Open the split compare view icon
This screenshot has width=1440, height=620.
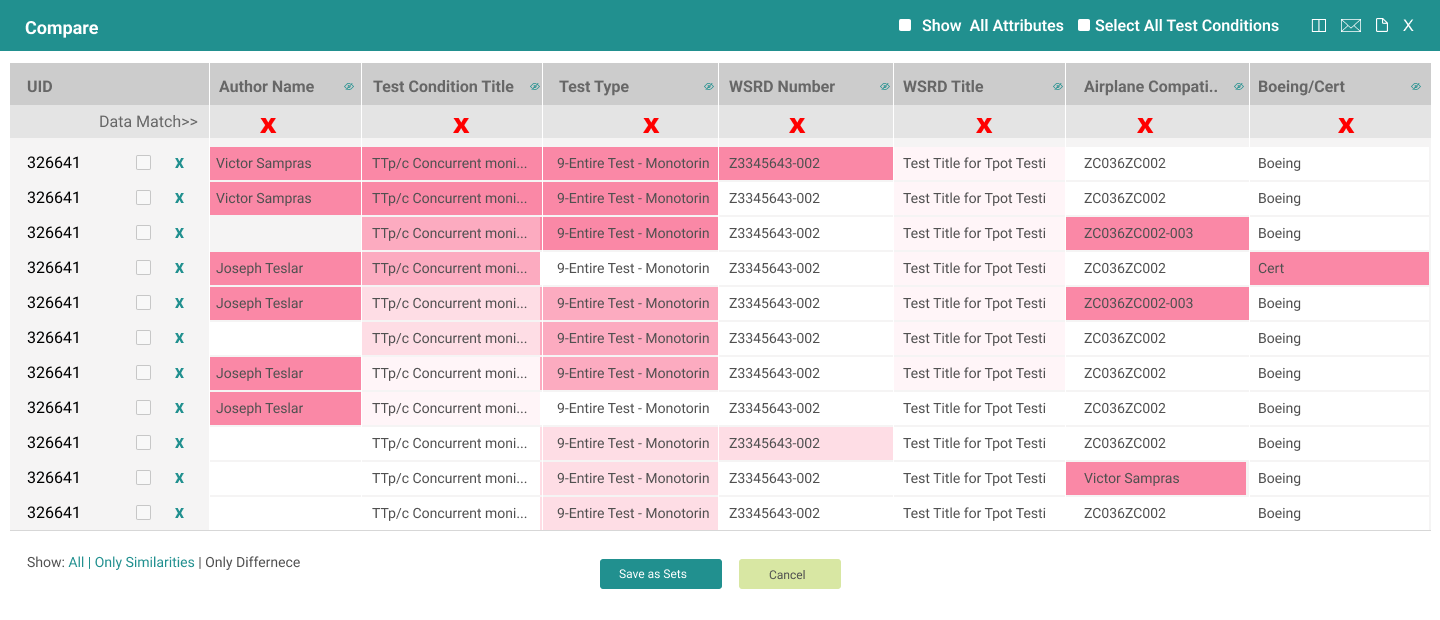click(1318, 25)
